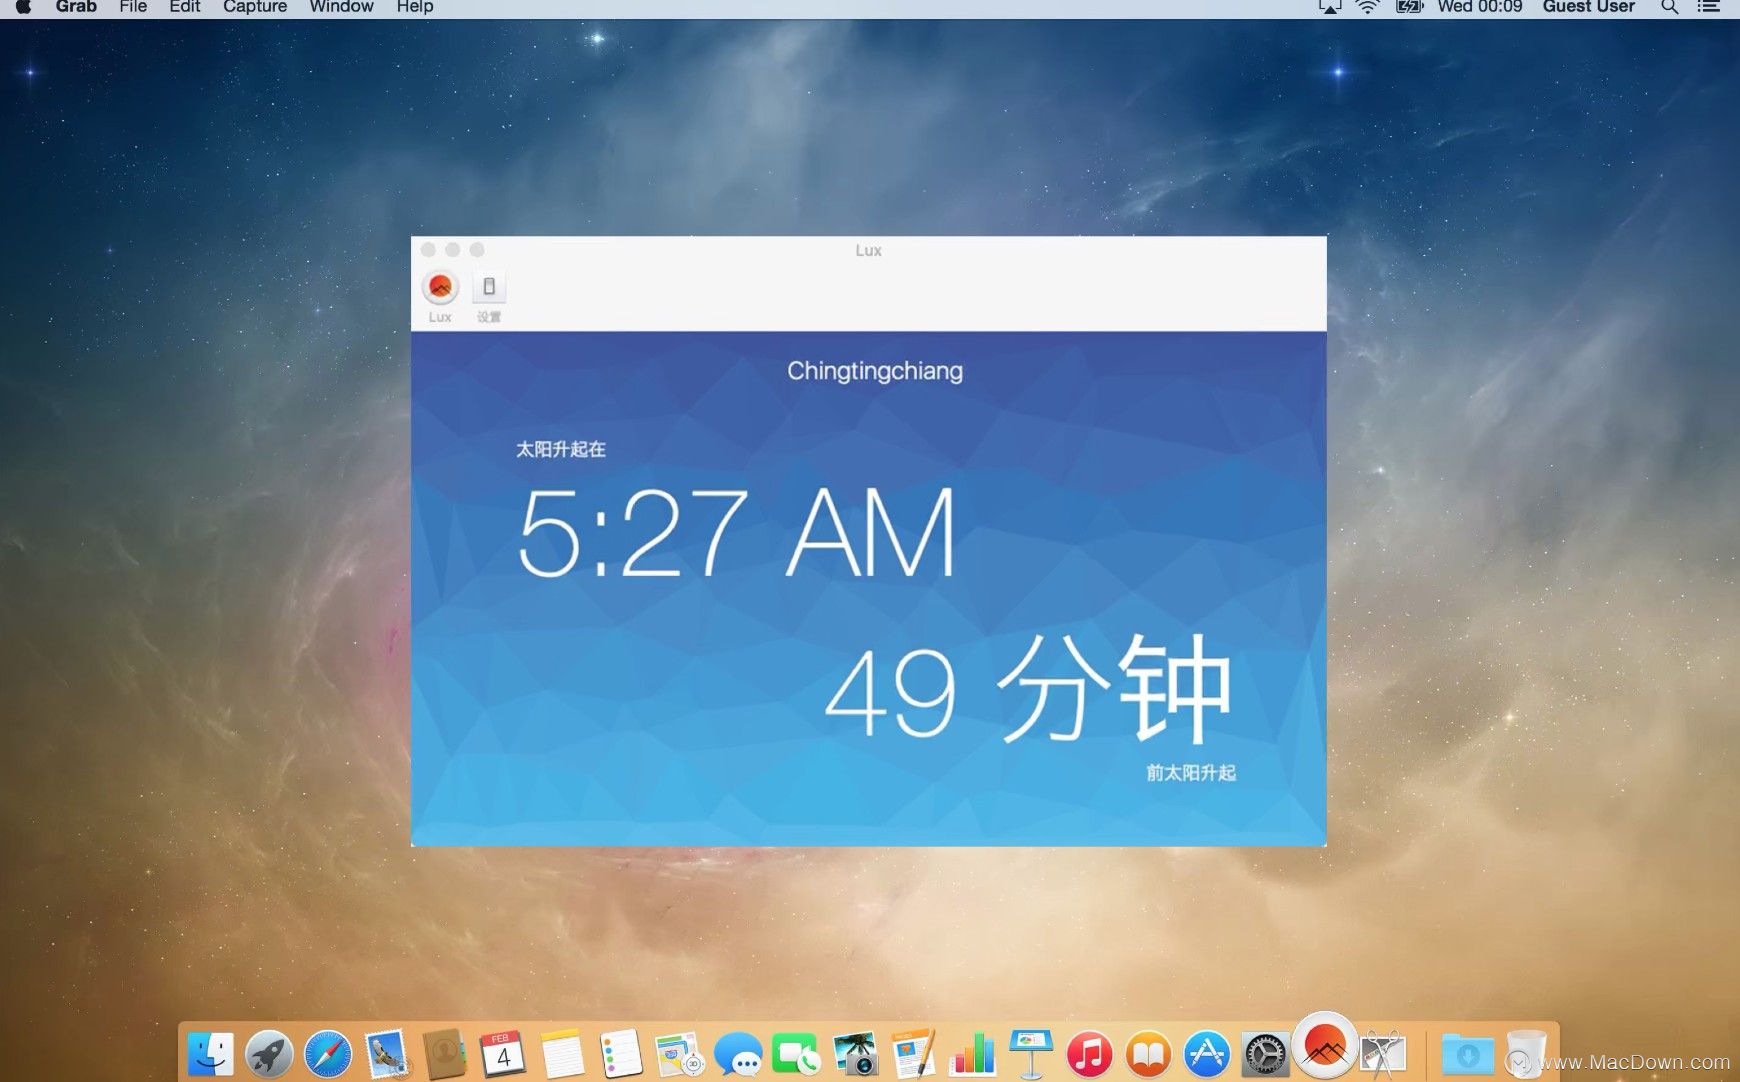Viewport: 1740px width, 1082px height.
Task: Click the Lux app icon in Dock
Action: click(x=1325, y=1046)
